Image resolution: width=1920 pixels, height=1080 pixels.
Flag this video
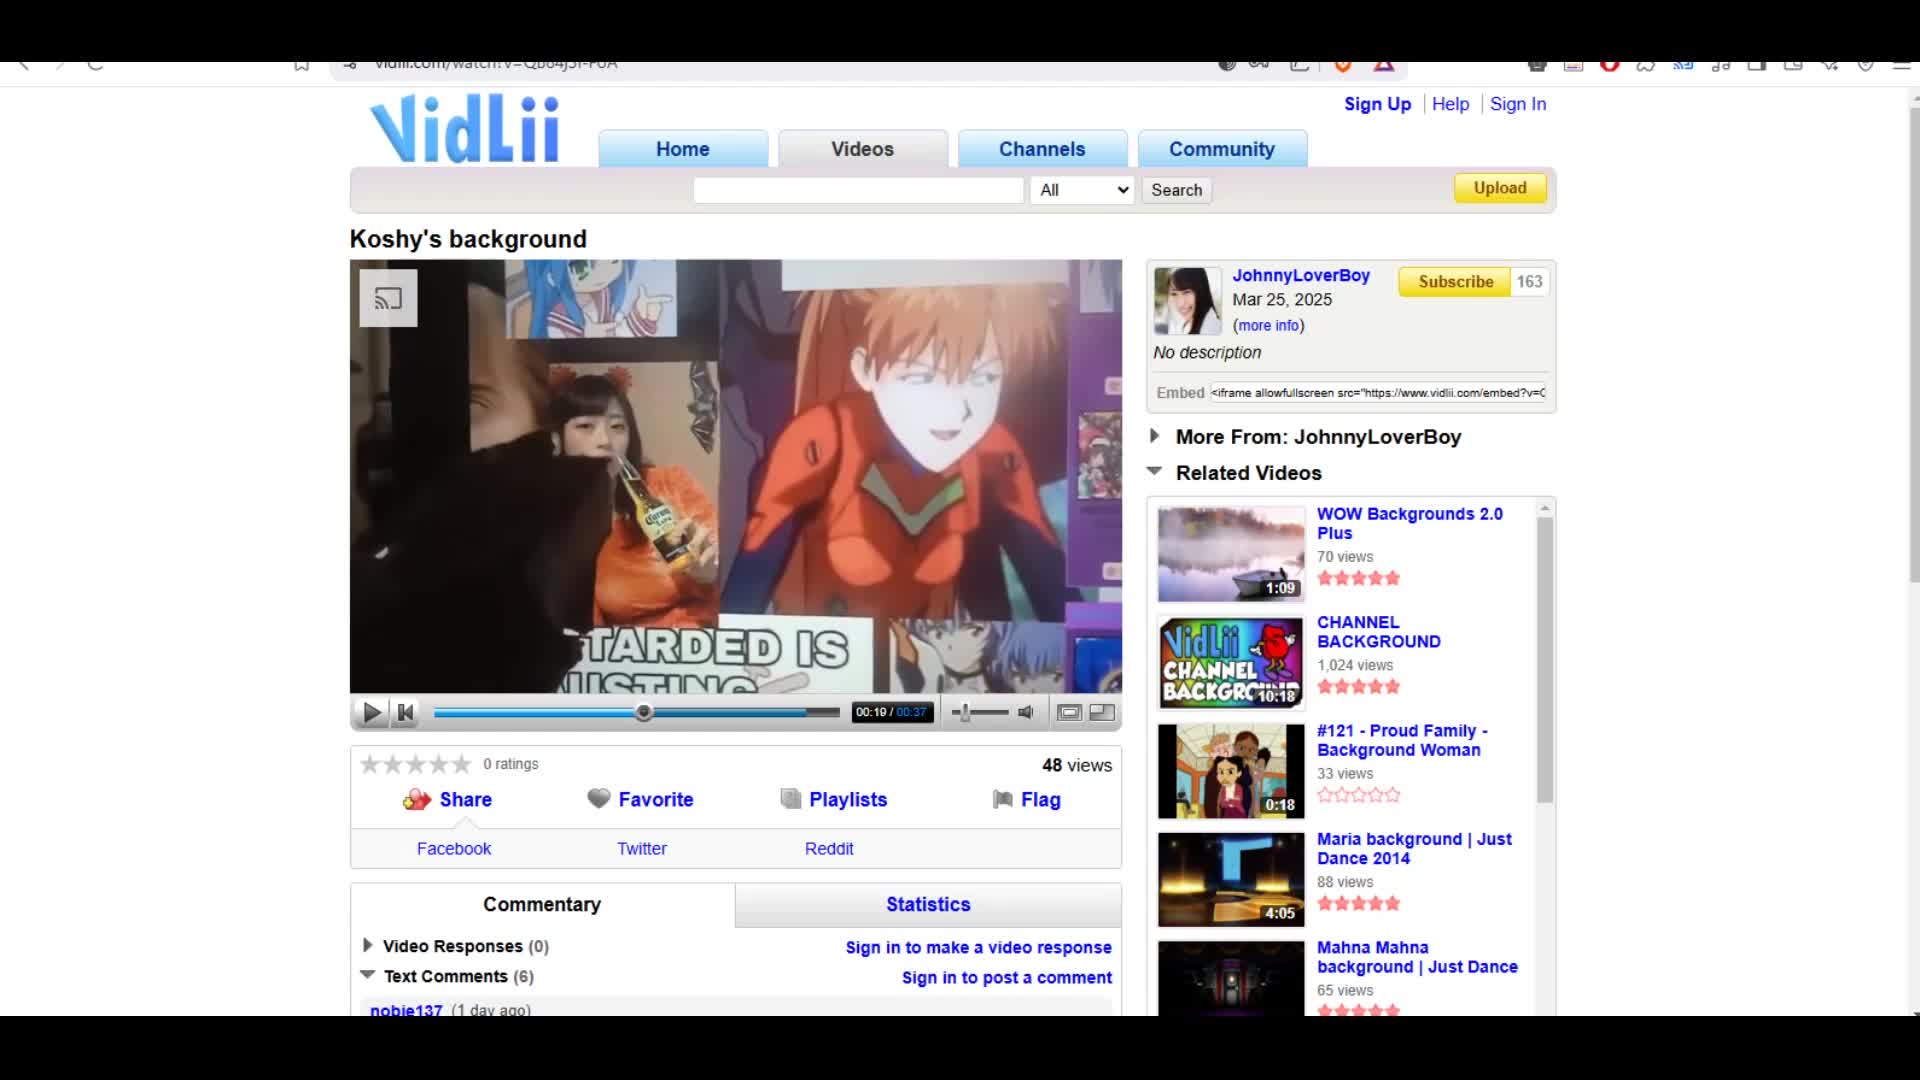pyautogui.click(x=1026, y=799)
